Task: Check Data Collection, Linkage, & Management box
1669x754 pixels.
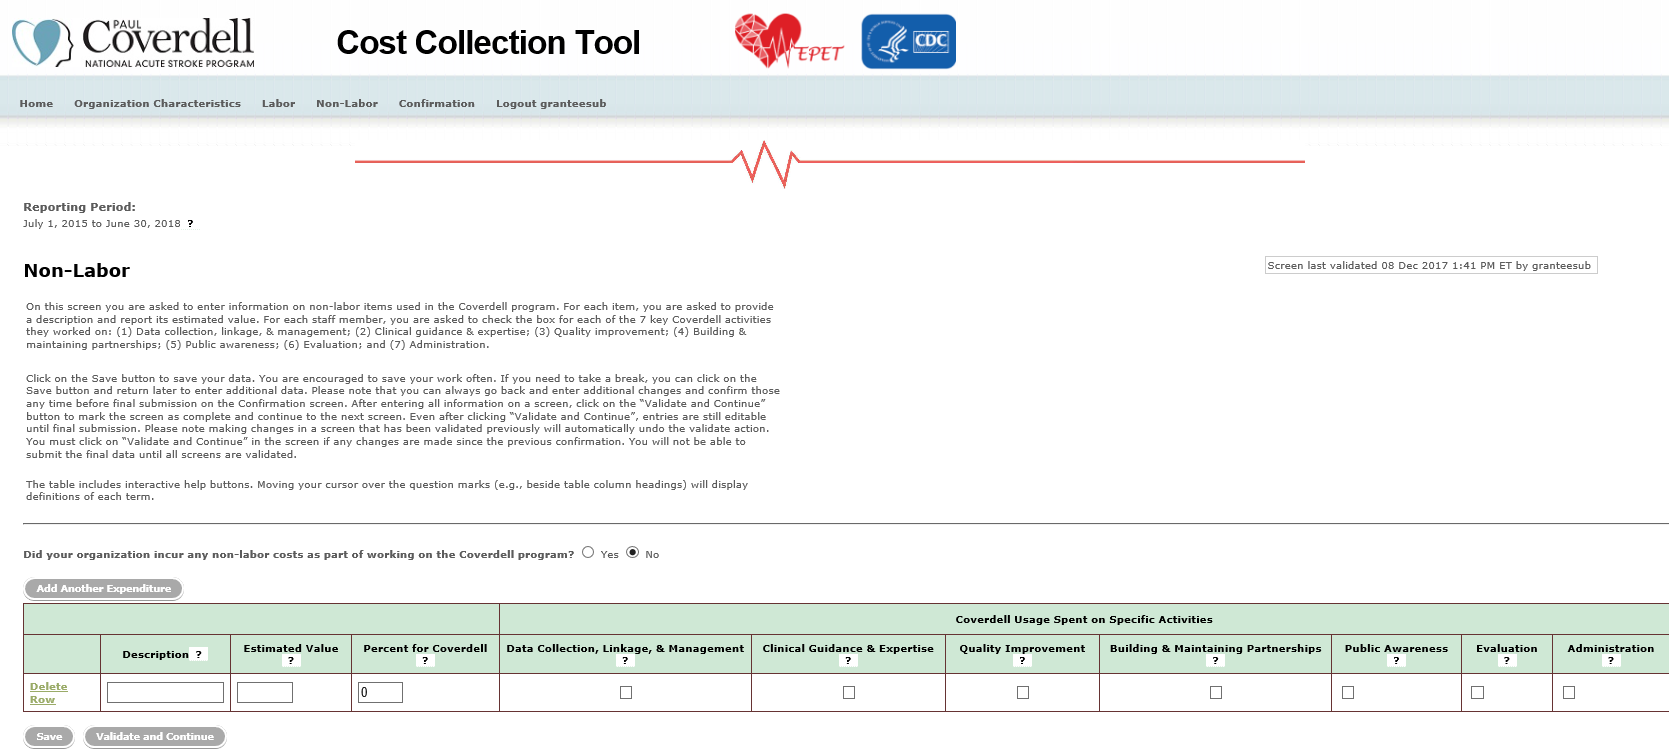Action: pos(626,692)
